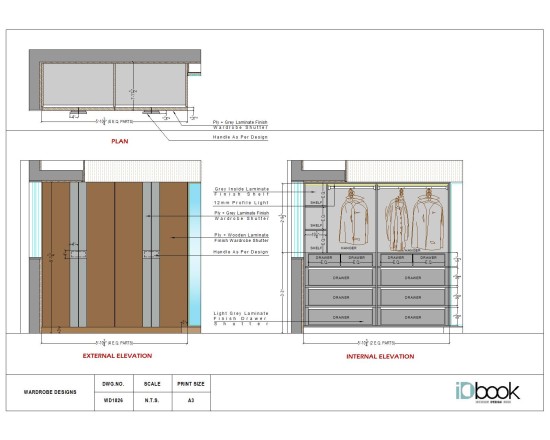Click the N.T.S. scale value
550x440 pixels.
tap(152, 400)
